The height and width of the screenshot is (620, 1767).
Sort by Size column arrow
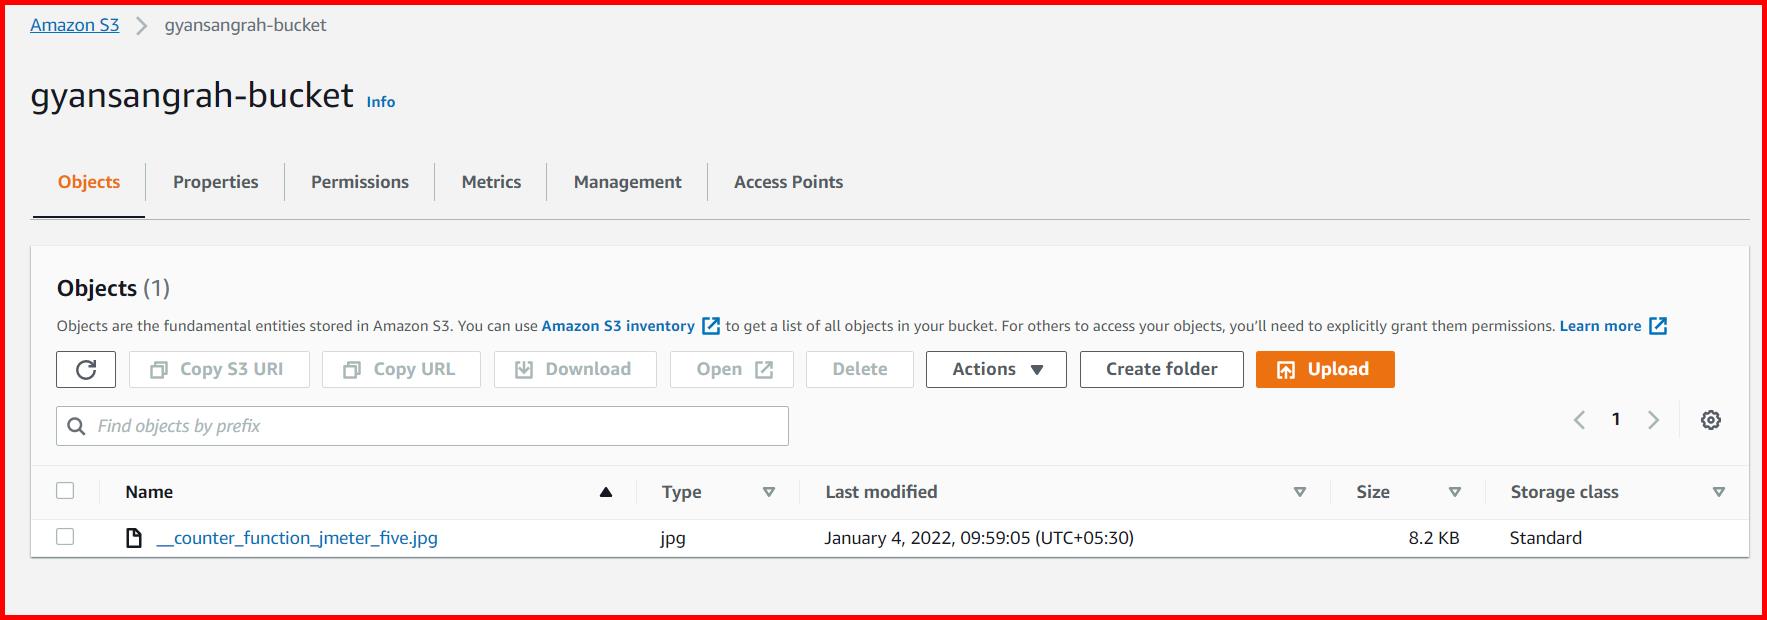tap(1455, 492)
